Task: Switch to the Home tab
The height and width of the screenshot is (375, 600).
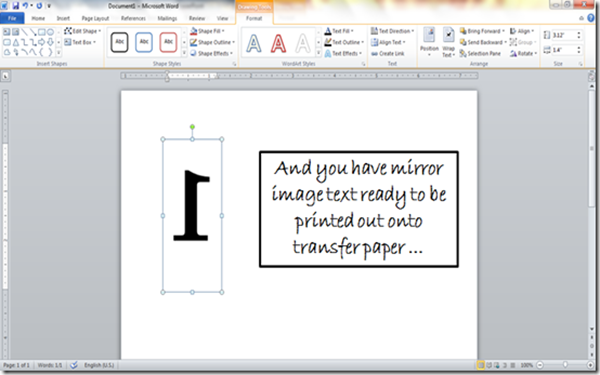Action: [x=38, y=18]
